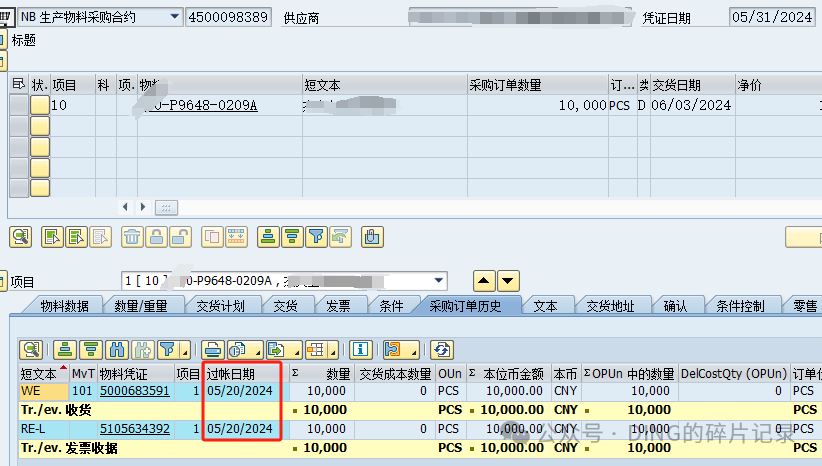
Task: Click the left arrow of item table scrollbar
Action: [x=125, y=207]
